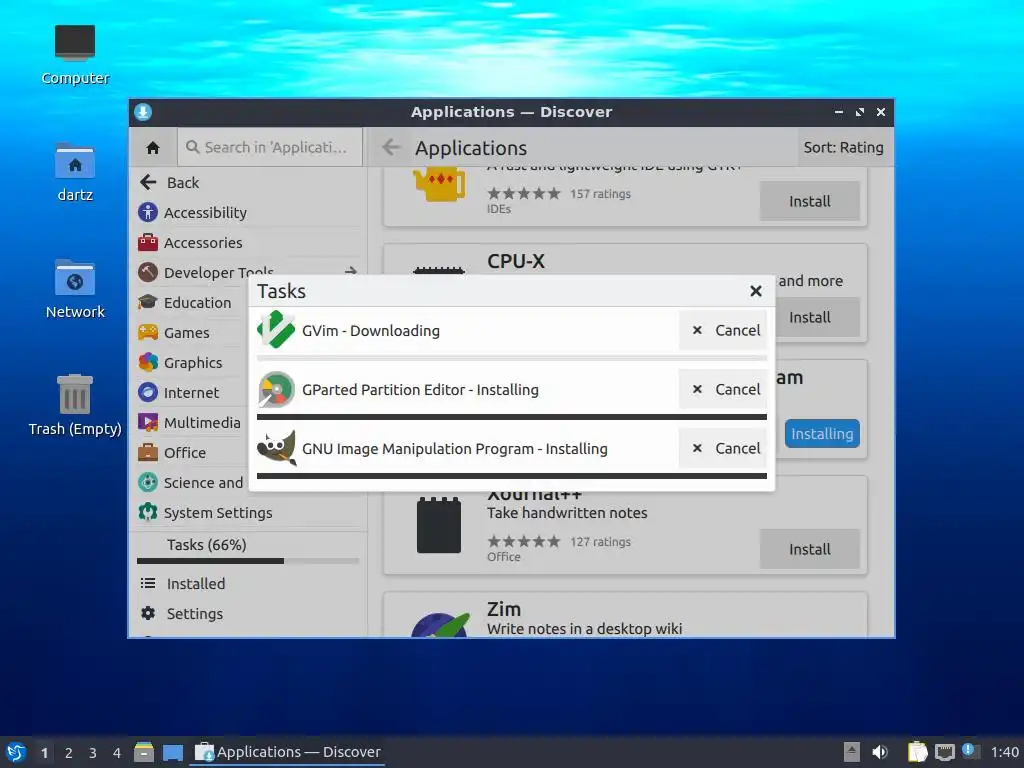Click the GIMP mascot icon in Tasks
Viewport: 1024px width, 768px height.
coord(276,448)
